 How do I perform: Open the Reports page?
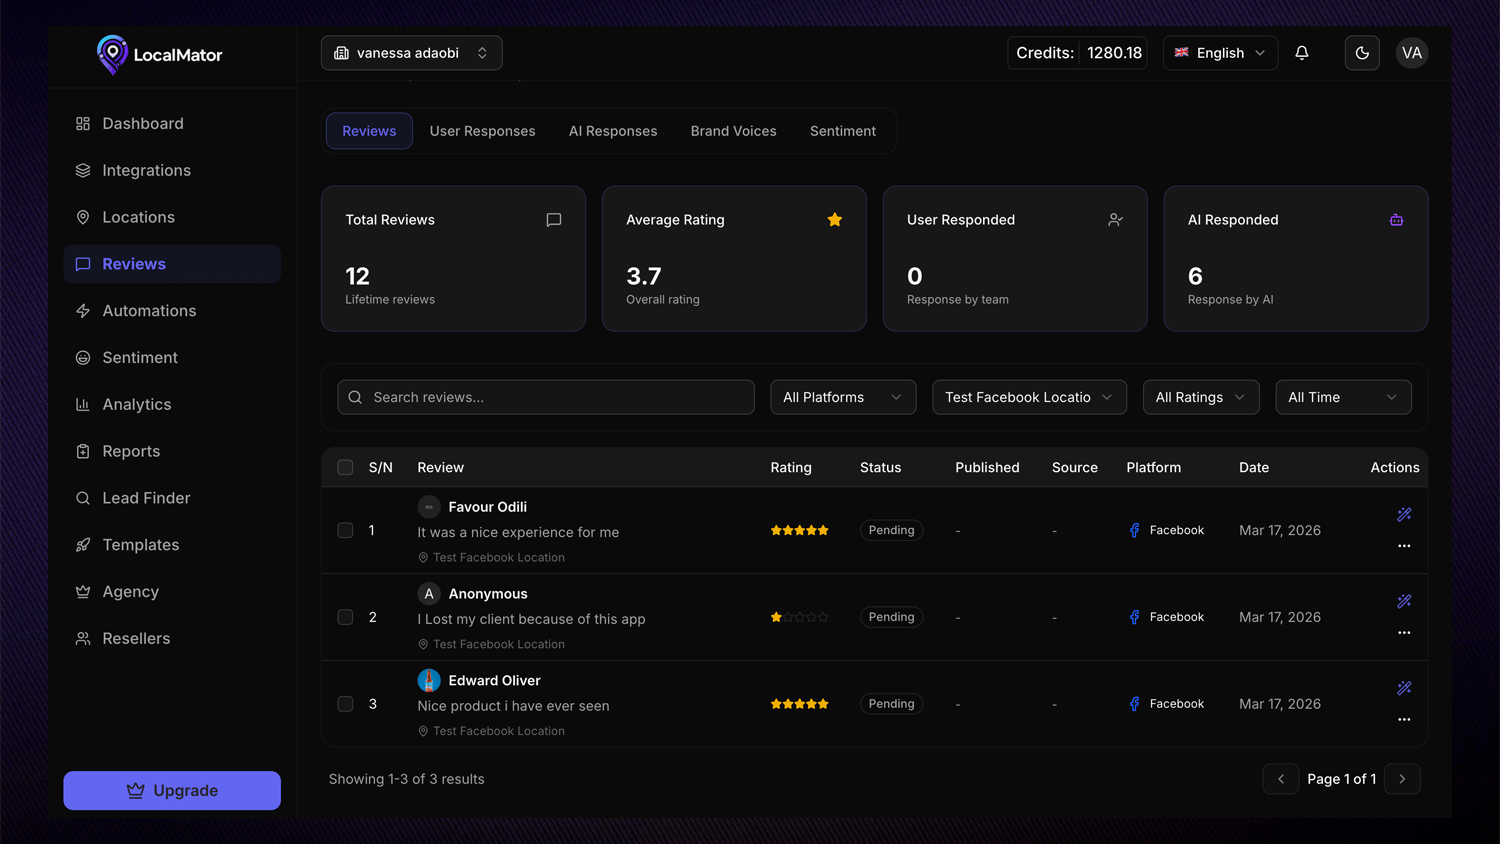click(131, 451)
